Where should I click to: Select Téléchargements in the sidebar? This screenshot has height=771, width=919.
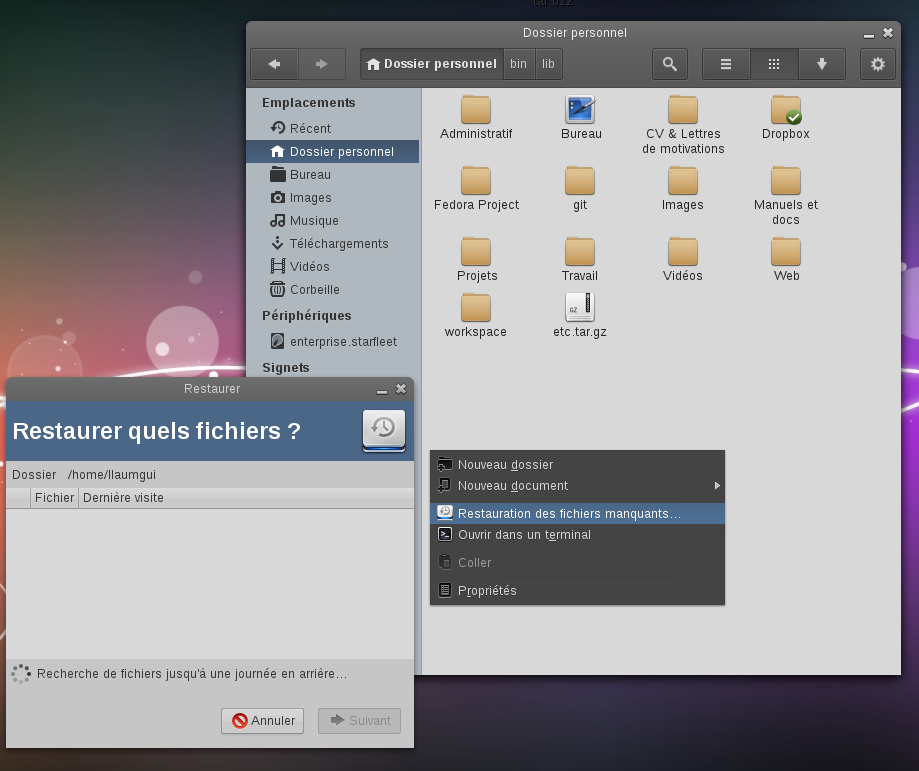click(x=338, y=244)
